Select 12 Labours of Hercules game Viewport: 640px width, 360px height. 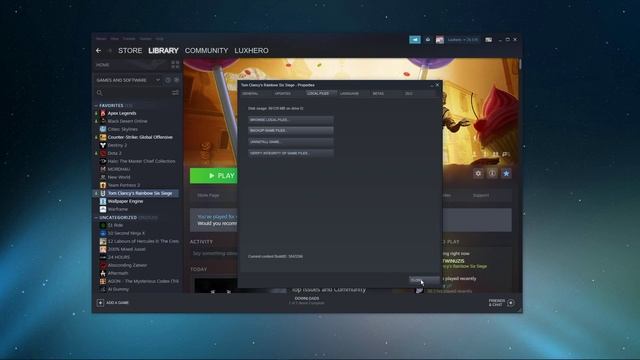(x=139, y=241)
